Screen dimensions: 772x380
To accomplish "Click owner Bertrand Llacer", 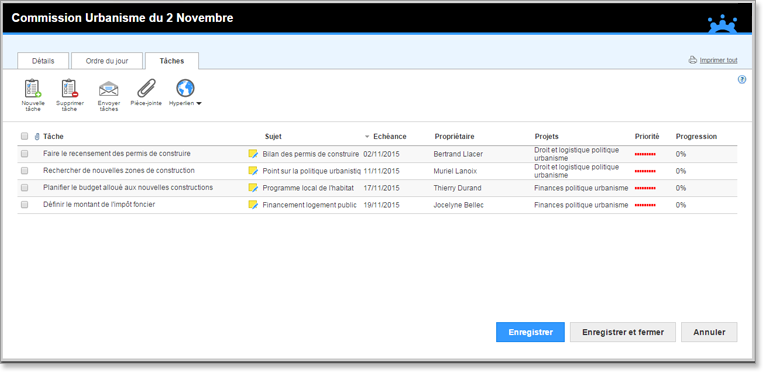I will point(458,154).
